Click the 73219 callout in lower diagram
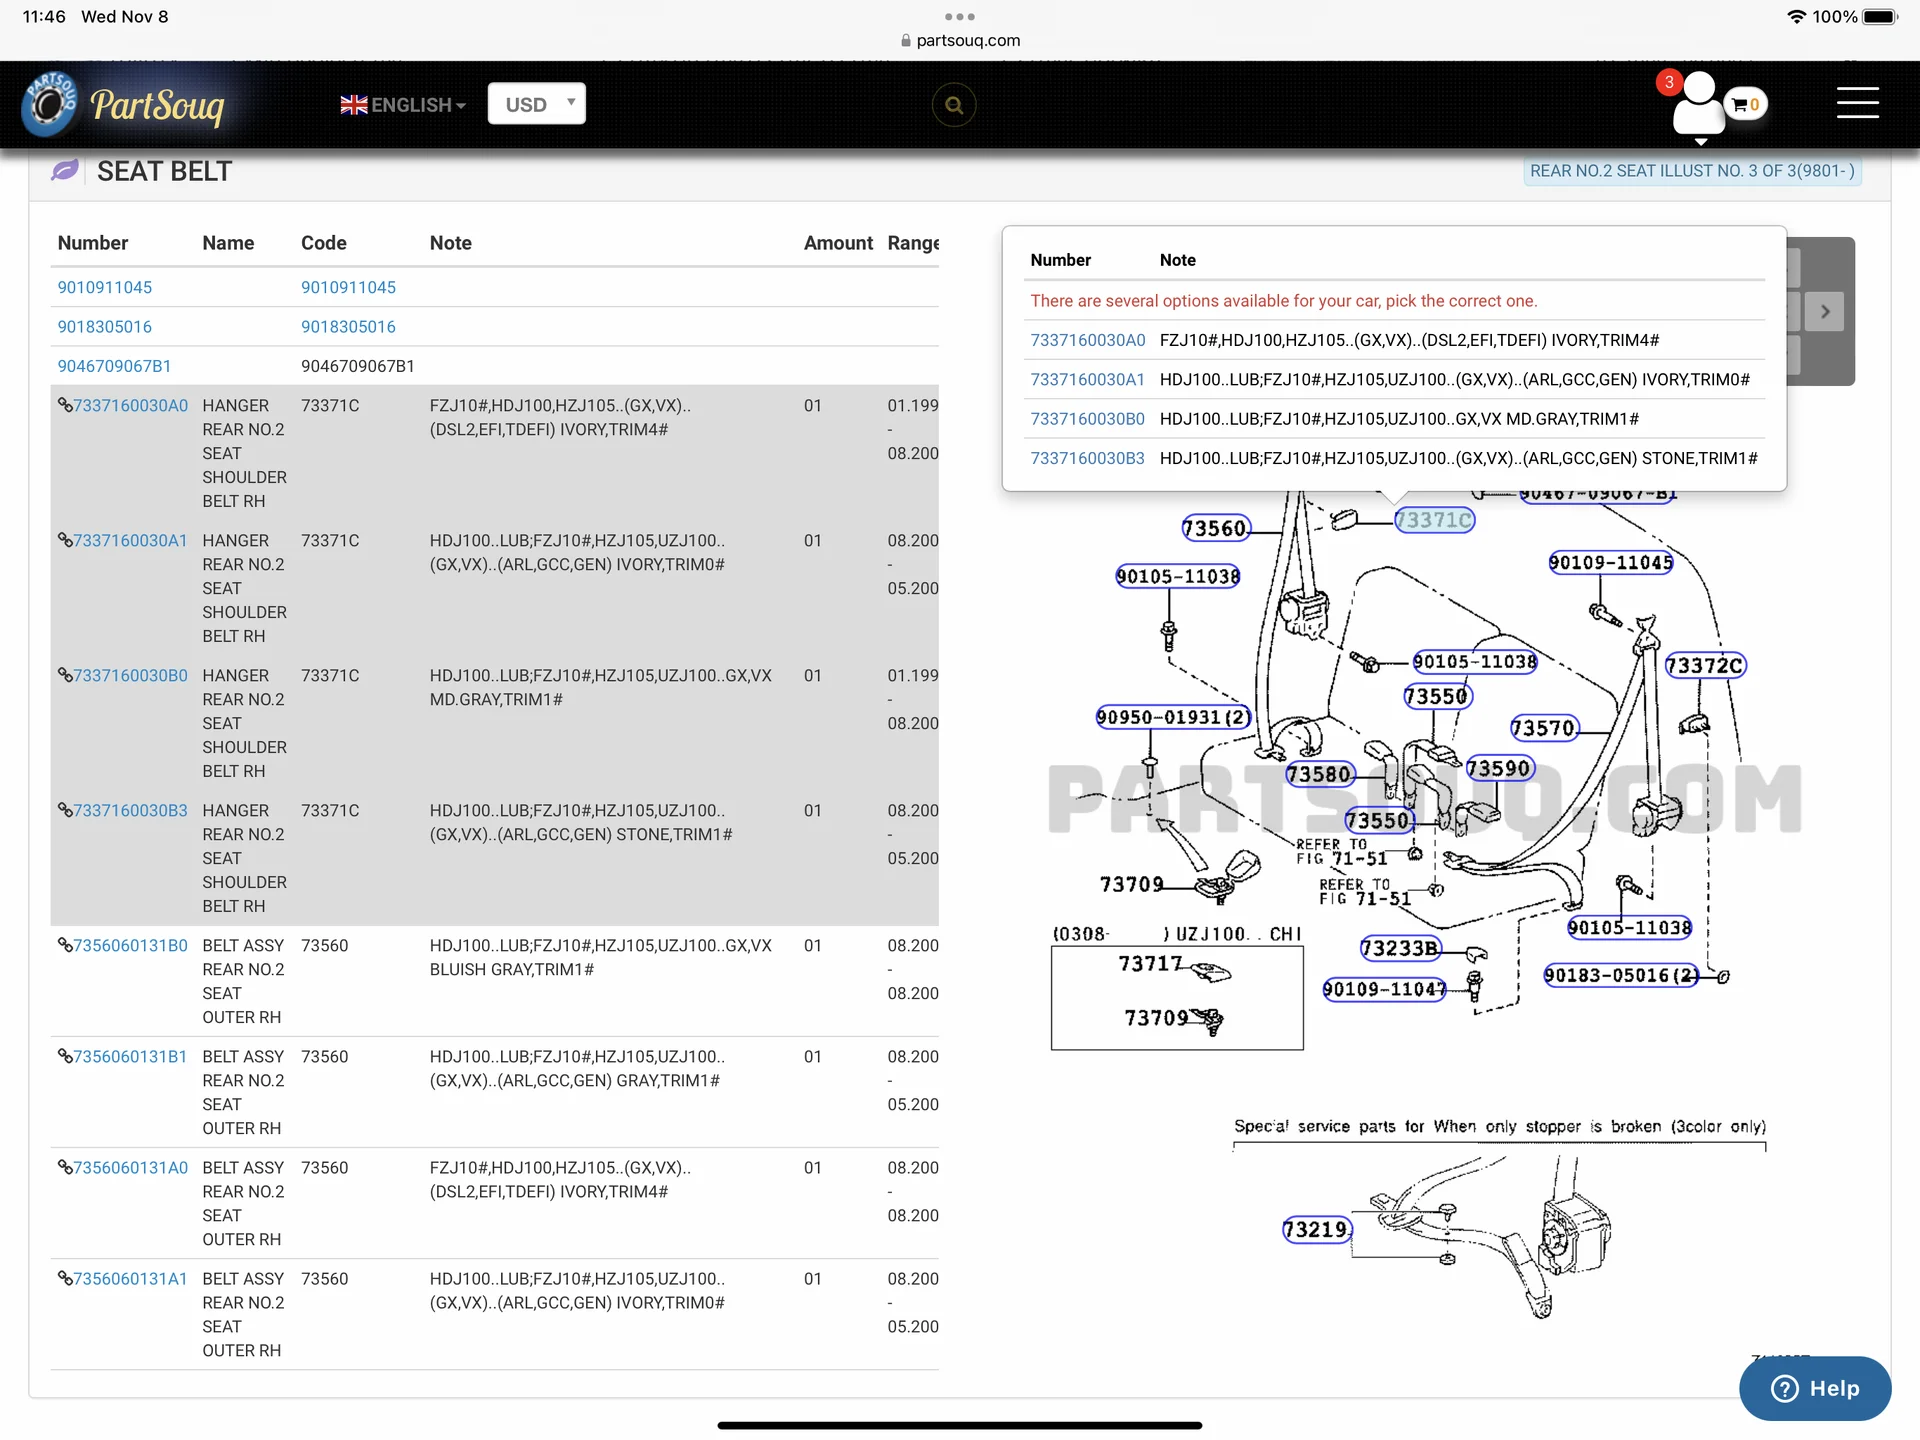 click(x=1315, y=1229)
